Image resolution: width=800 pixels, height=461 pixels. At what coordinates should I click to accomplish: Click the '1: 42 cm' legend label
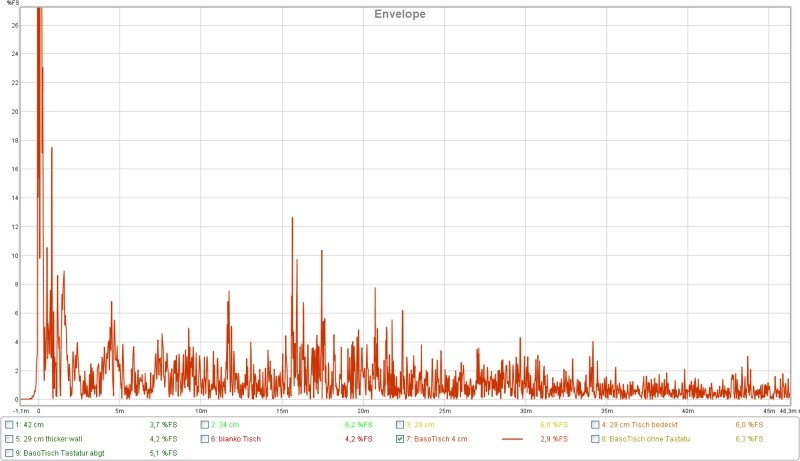[30, 424]
